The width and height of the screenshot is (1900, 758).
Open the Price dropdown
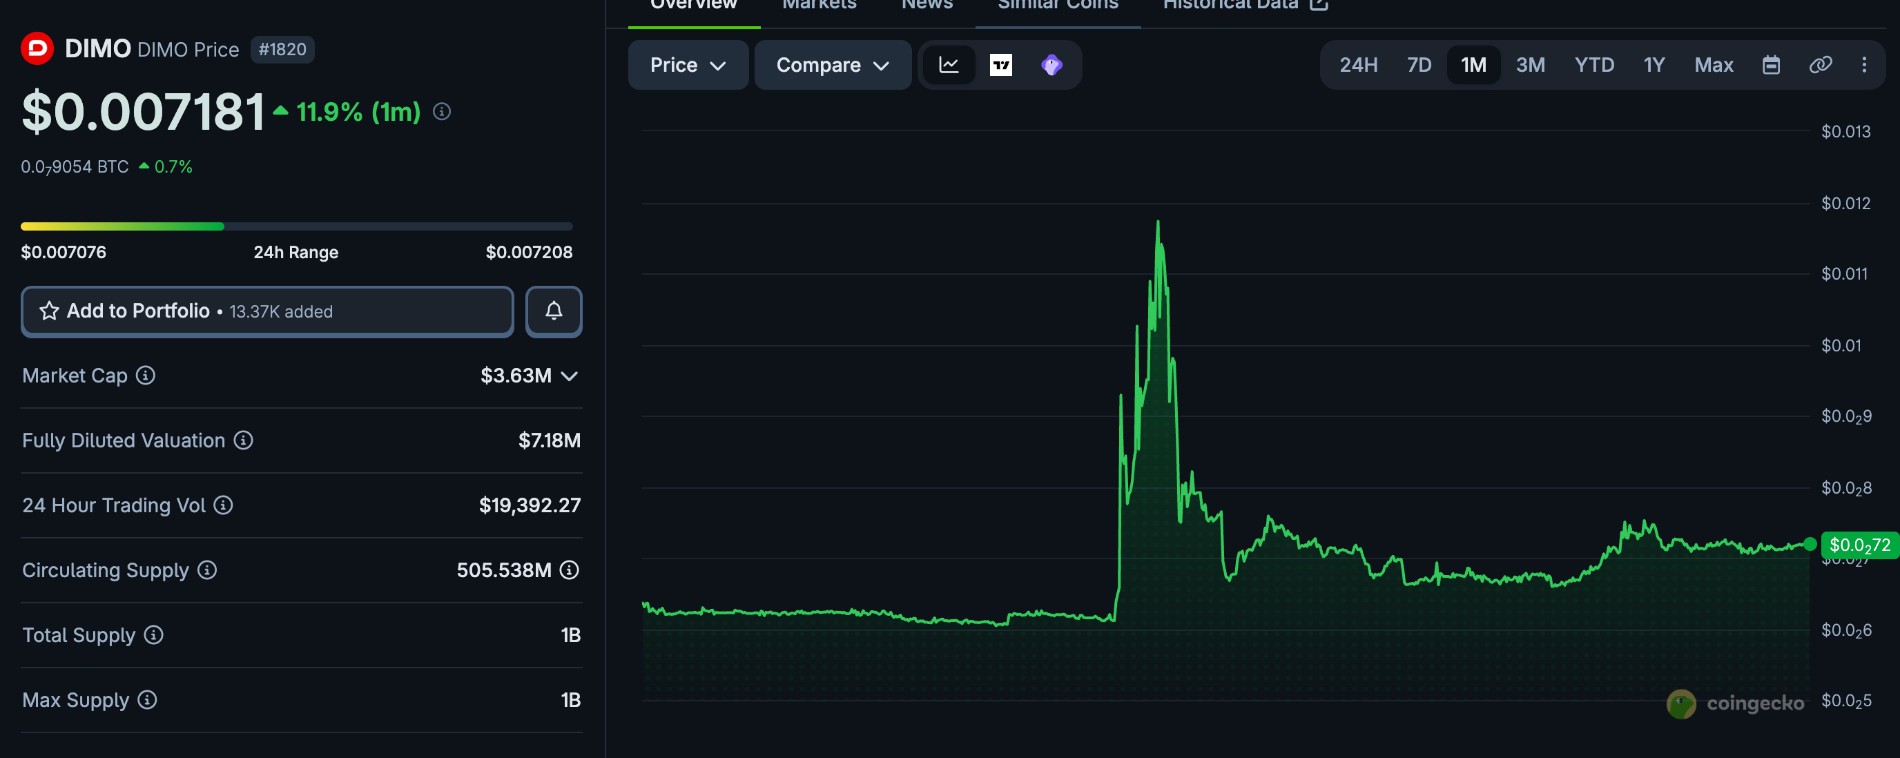(688, 65)
